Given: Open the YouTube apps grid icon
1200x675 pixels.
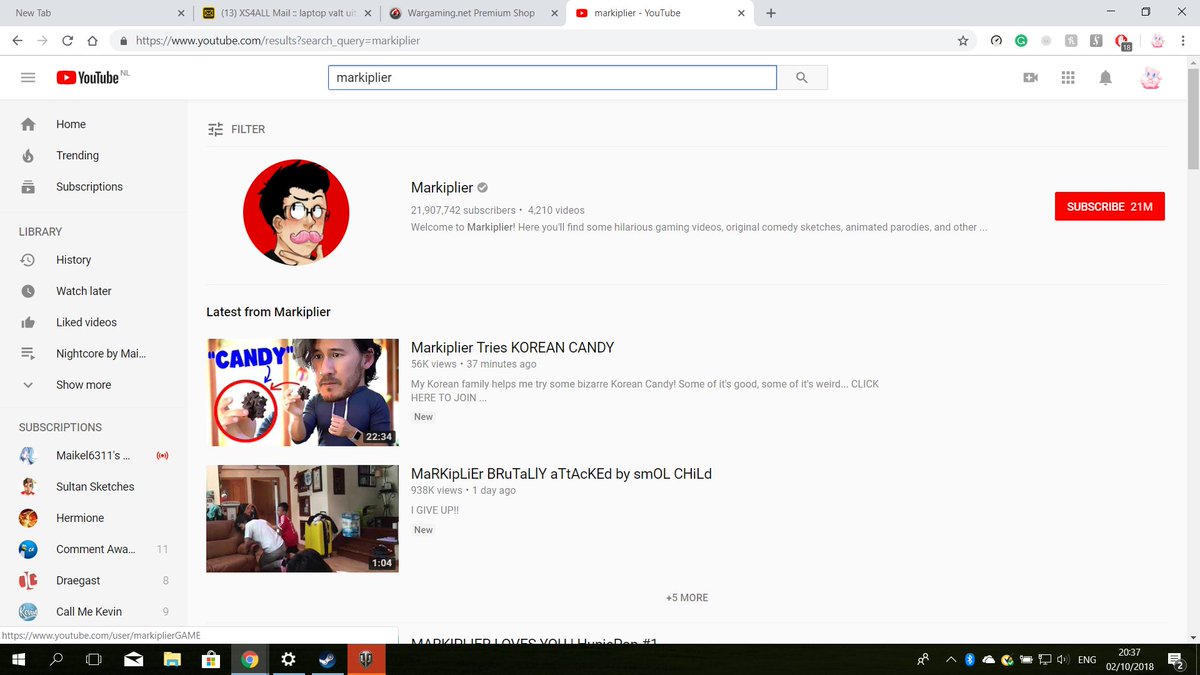Looking at the screenshot, I should [1067, 78].
